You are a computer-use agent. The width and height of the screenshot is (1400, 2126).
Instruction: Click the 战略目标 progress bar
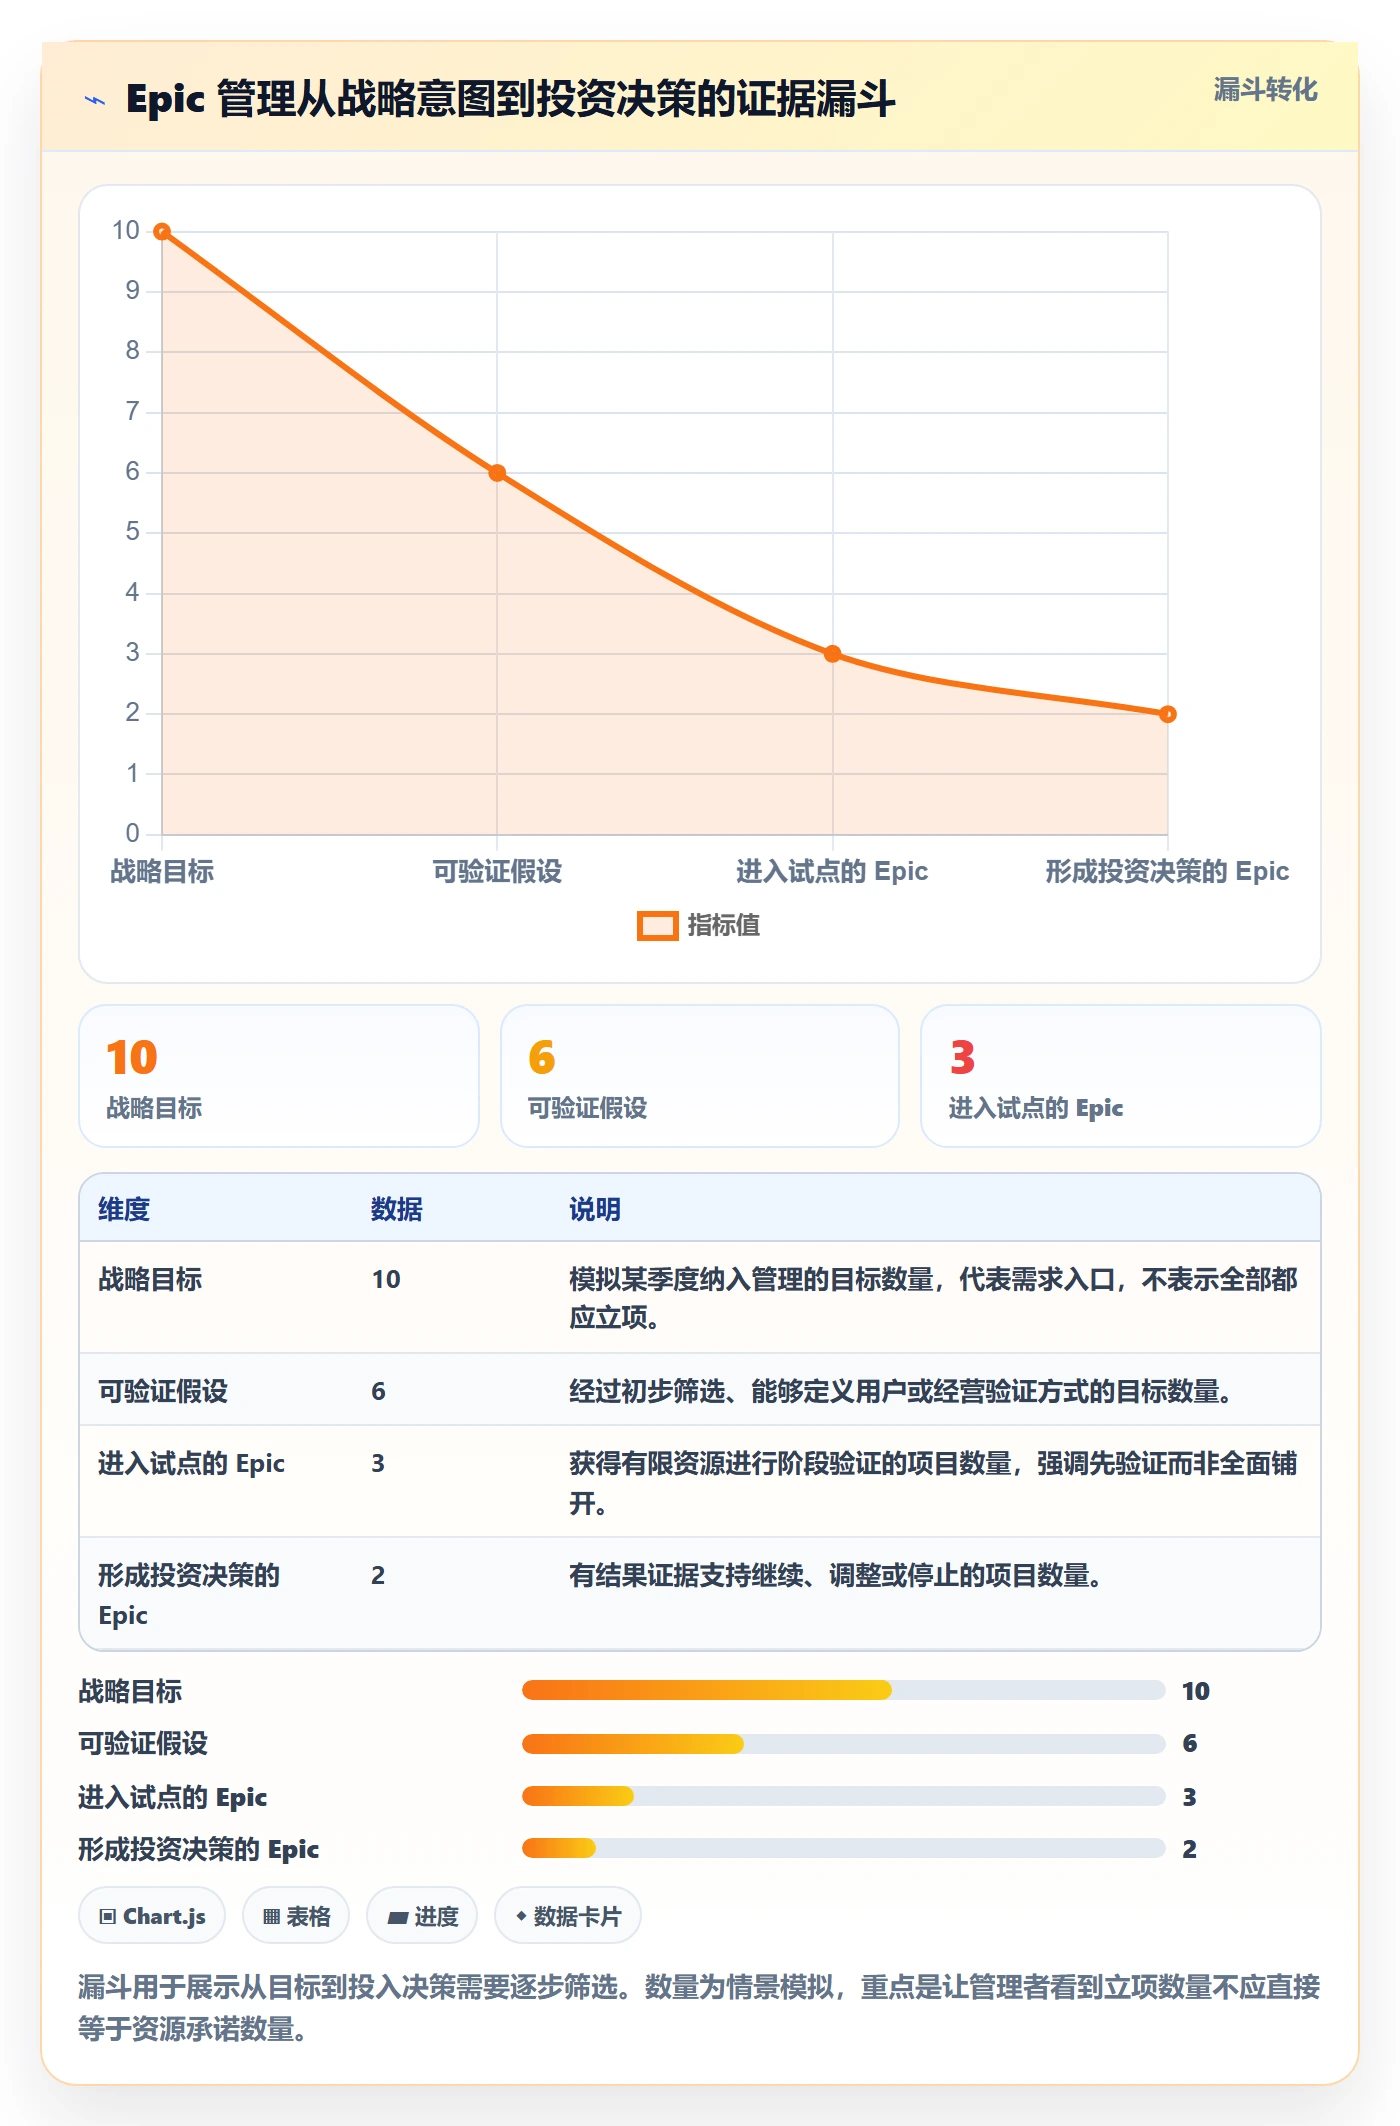[x=843, y=1691]
